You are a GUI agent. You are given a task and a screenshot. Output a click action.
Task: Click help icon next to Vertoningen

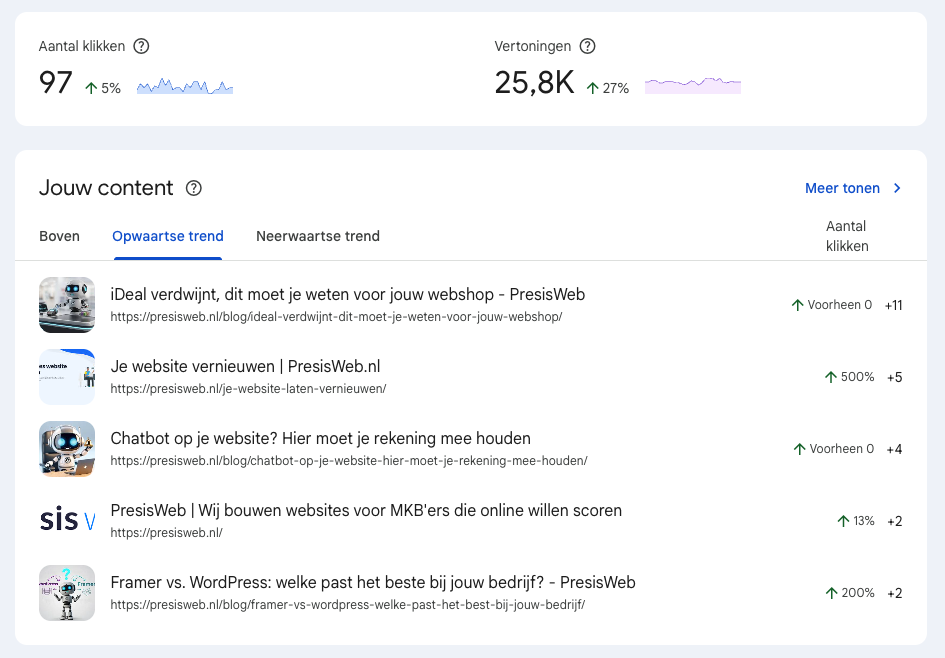pos(588,46)
